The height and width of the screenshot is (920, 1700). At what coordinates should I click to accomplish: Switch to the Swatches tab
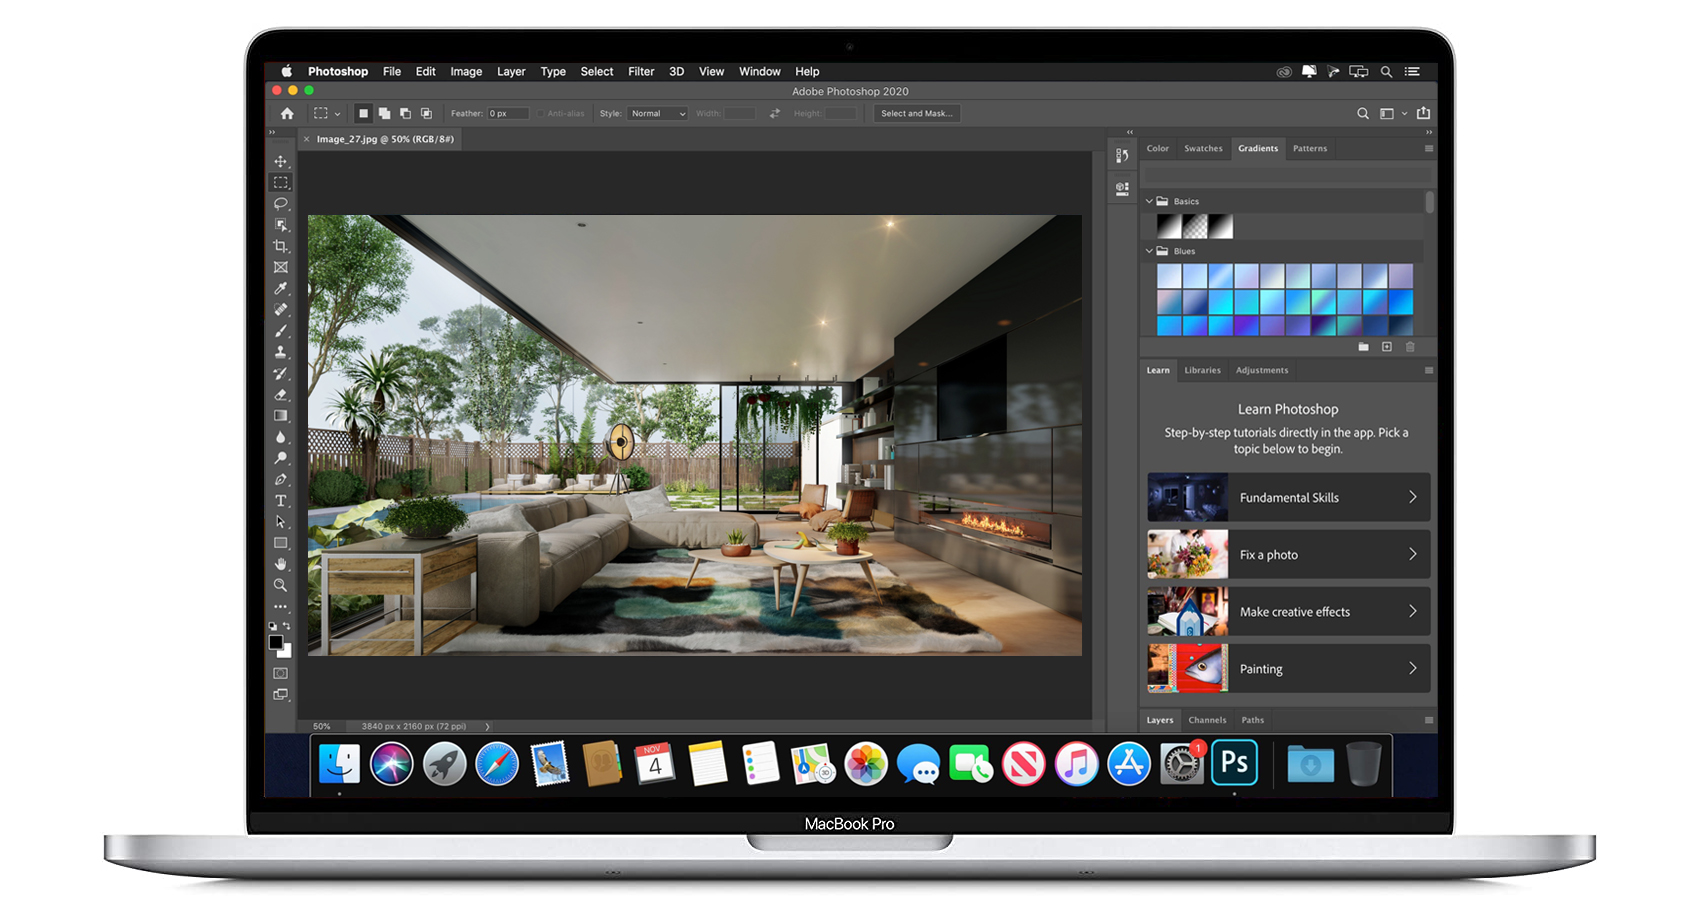[x=1203, y=149]
